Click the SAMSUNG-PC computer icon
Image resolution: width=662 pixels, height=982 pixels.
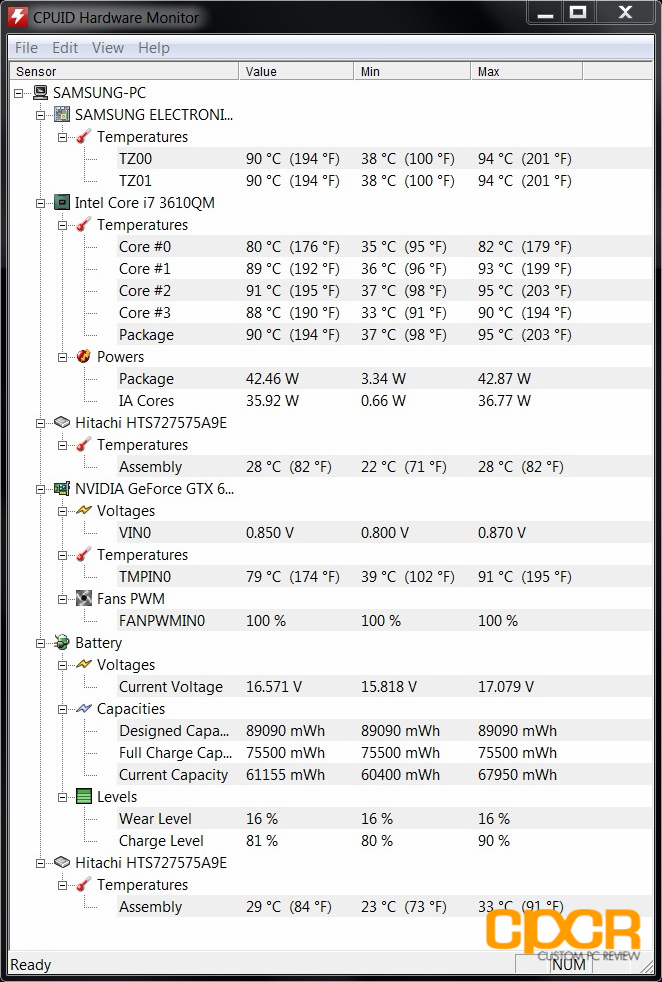pos(40,93)
